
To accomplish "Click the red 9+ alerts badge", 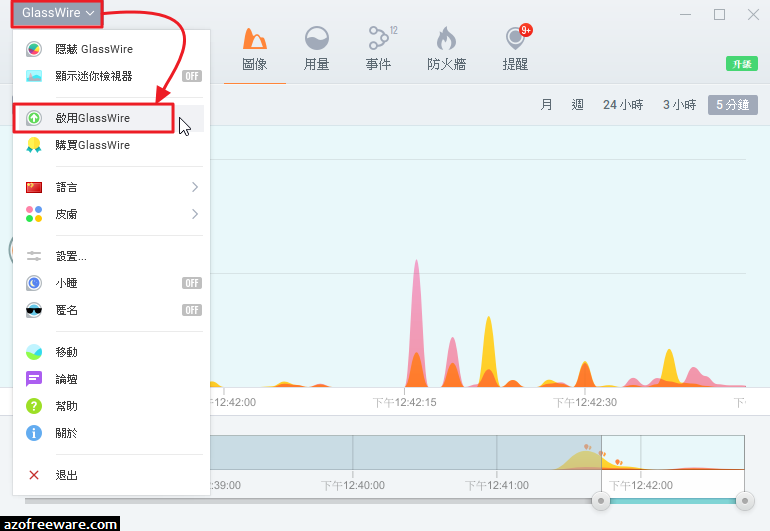I will tap(525, 30).
